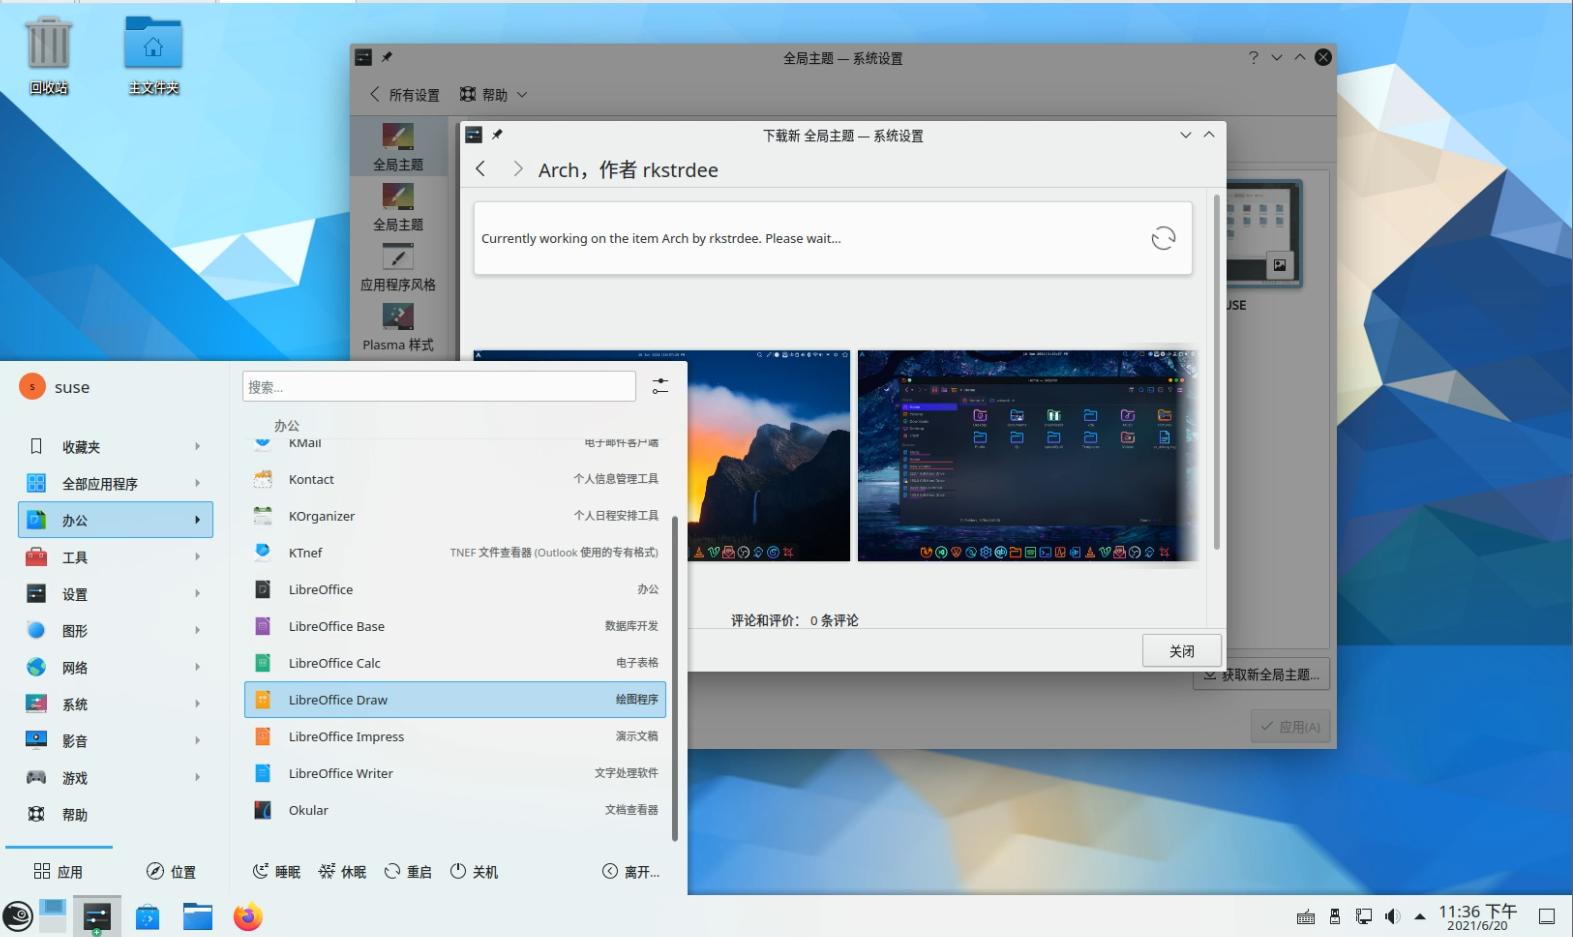Open Dolphin file manager from taskbar
Screen dimensions: 1573x937
coord(197,916)
